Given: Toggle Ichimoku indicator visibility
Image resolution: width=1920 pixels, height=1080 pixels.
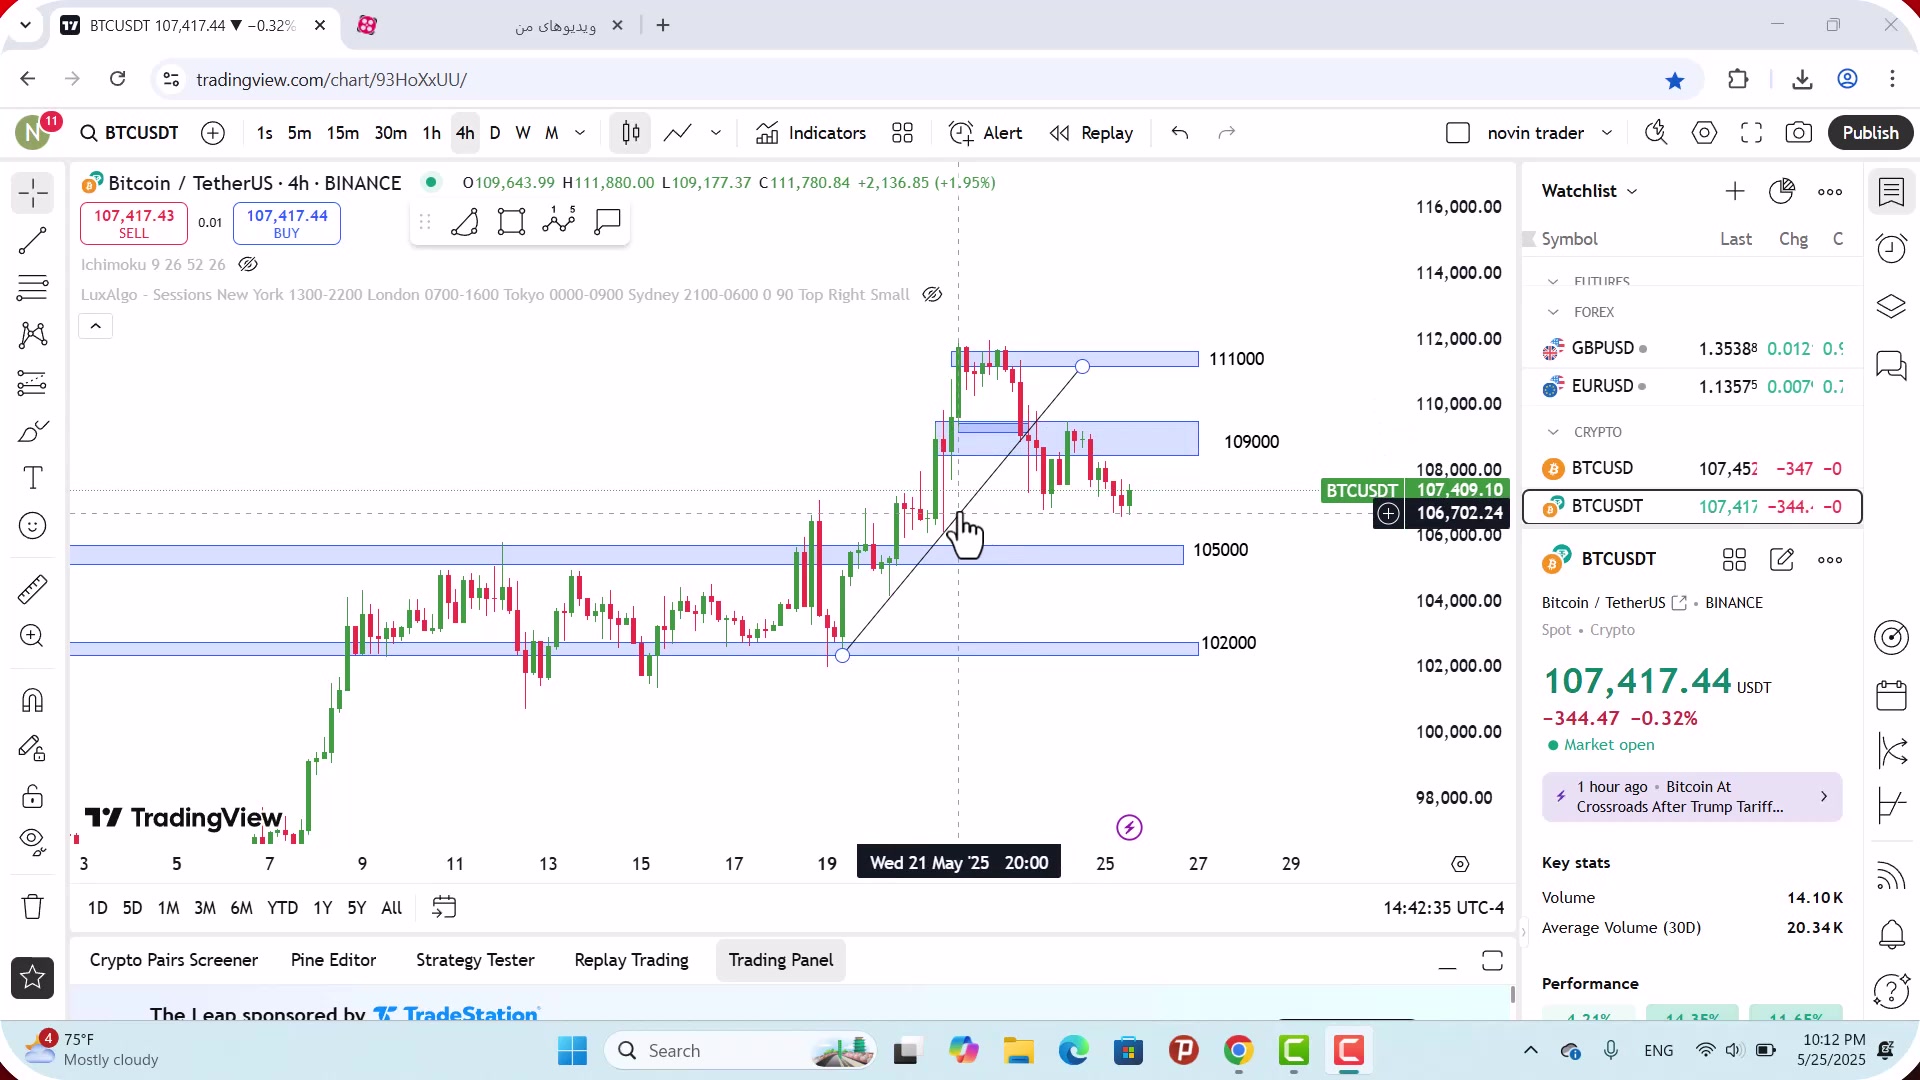Looking at the screenshot, I should 248,264.
